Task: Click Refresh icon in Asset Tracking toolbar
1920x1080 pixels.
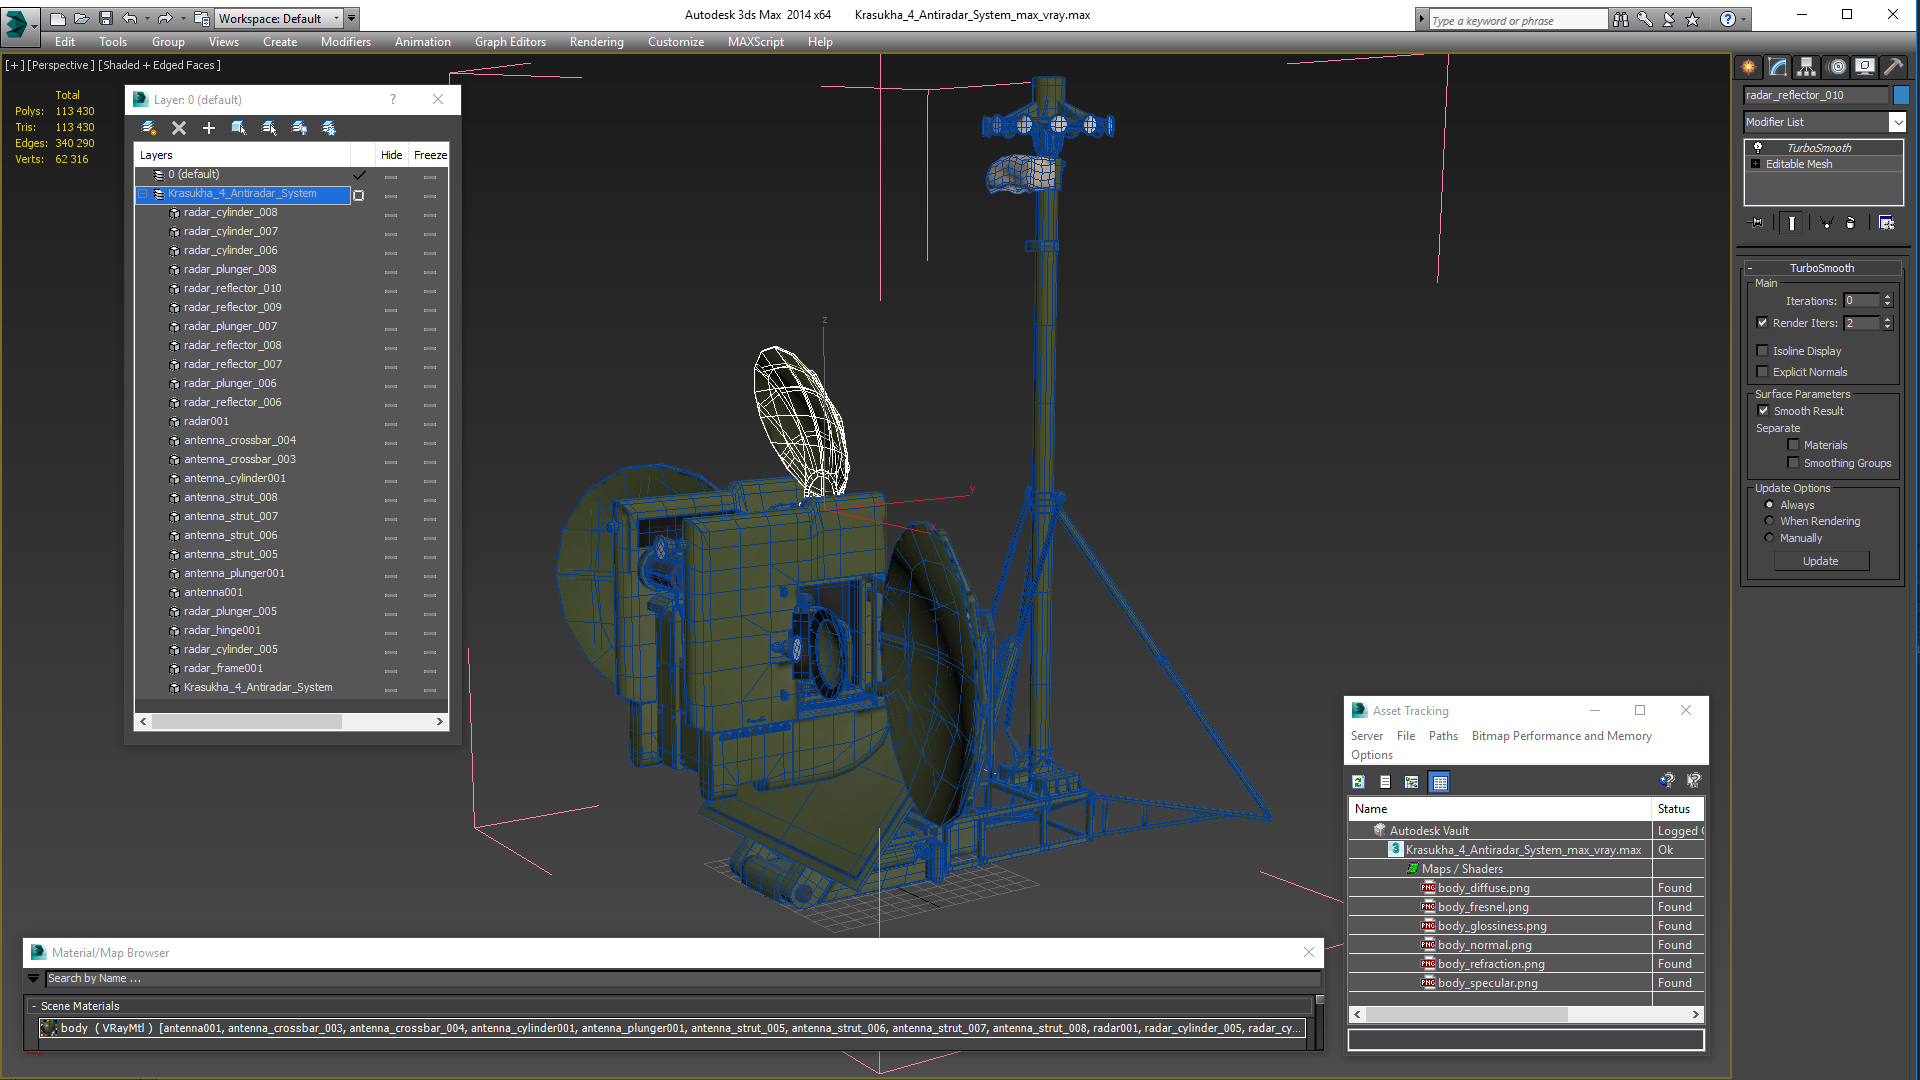Action: coord(1358,782)
